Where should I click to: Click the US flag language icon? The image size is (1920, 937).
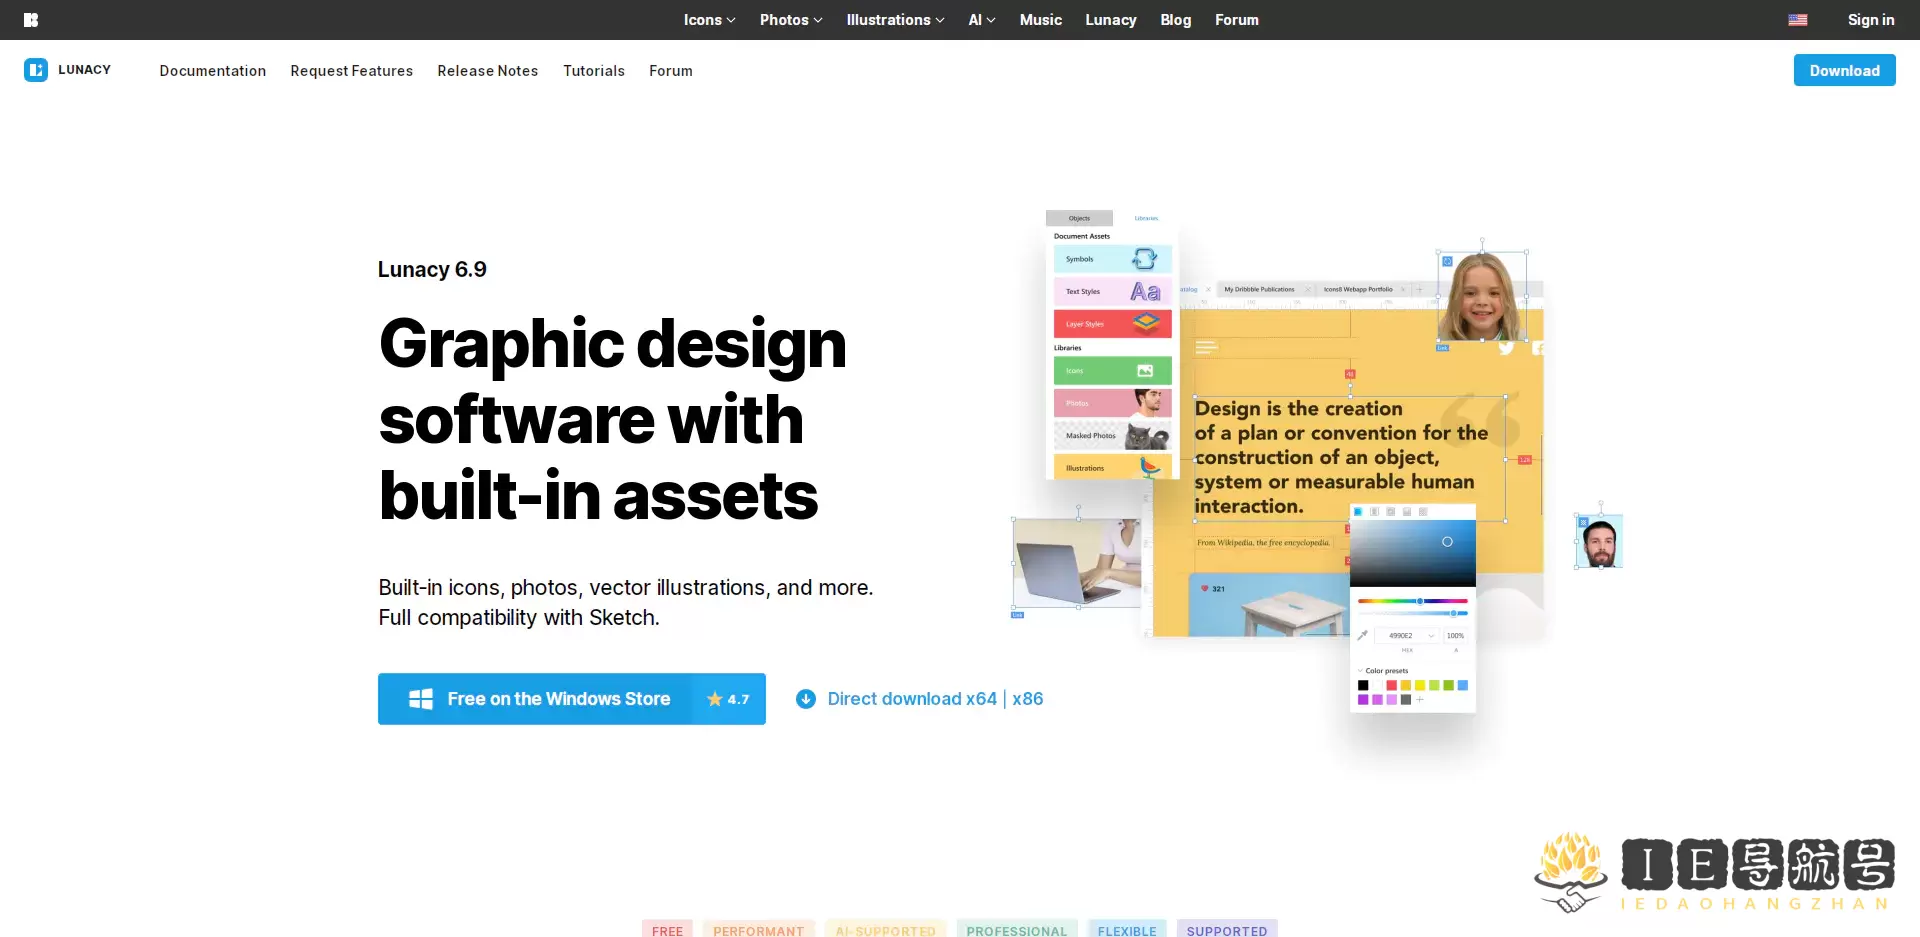click(1798, 20)
